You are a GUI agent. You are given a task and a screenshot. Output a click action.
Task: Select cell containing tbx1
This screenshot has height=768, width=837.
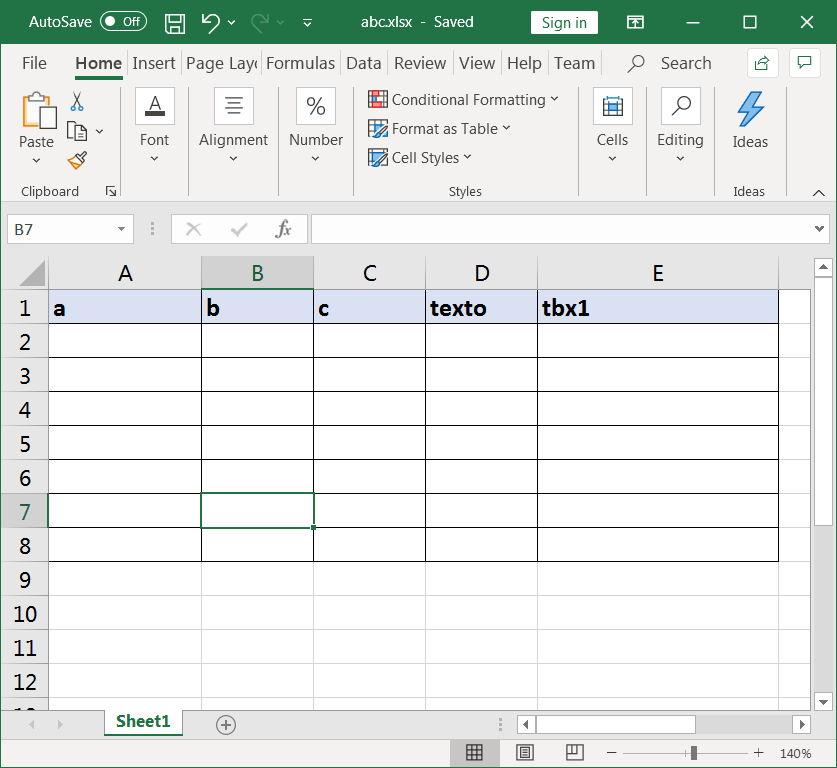coord(658,307)
